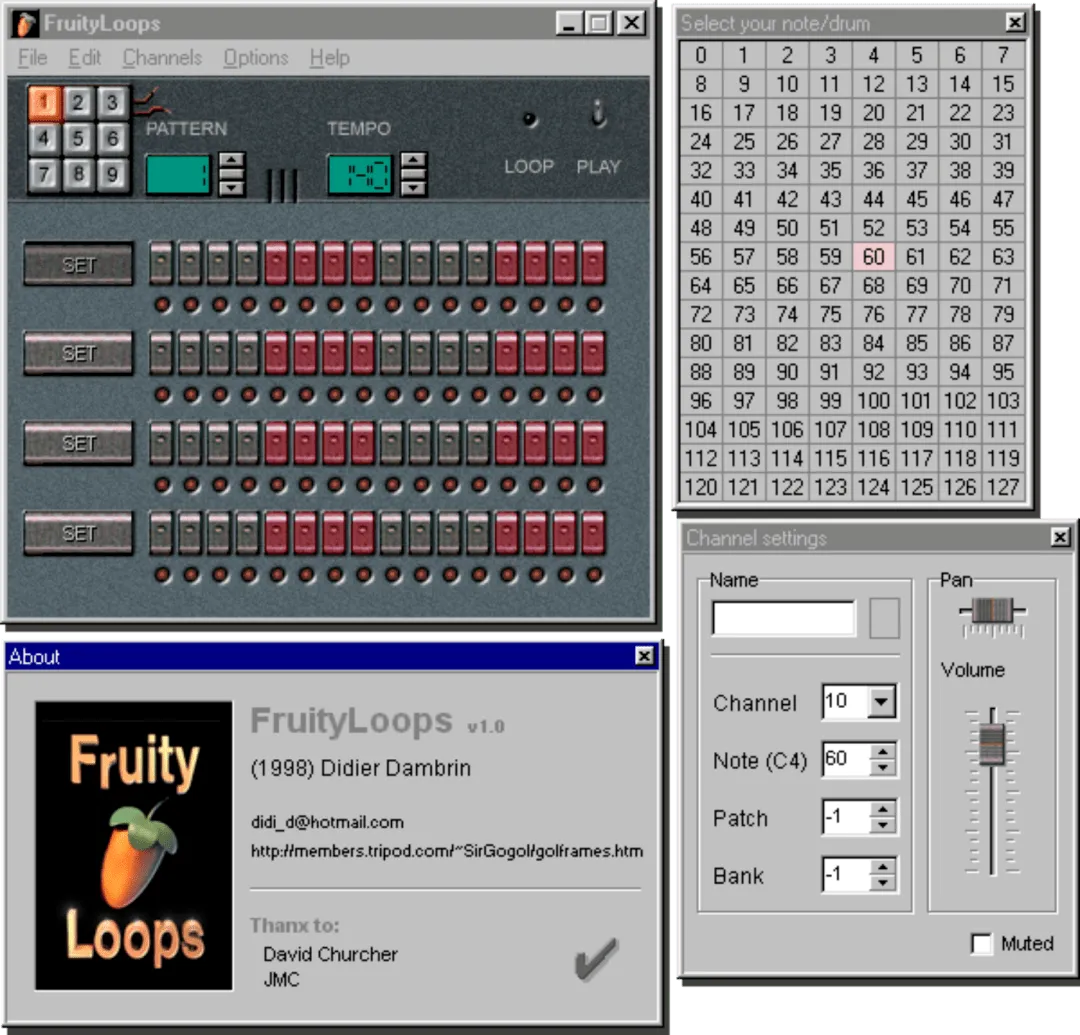Close the Channel settings window
Screen dimensions: 1080x1035
pyautogui.click(x=1061, y=537)
